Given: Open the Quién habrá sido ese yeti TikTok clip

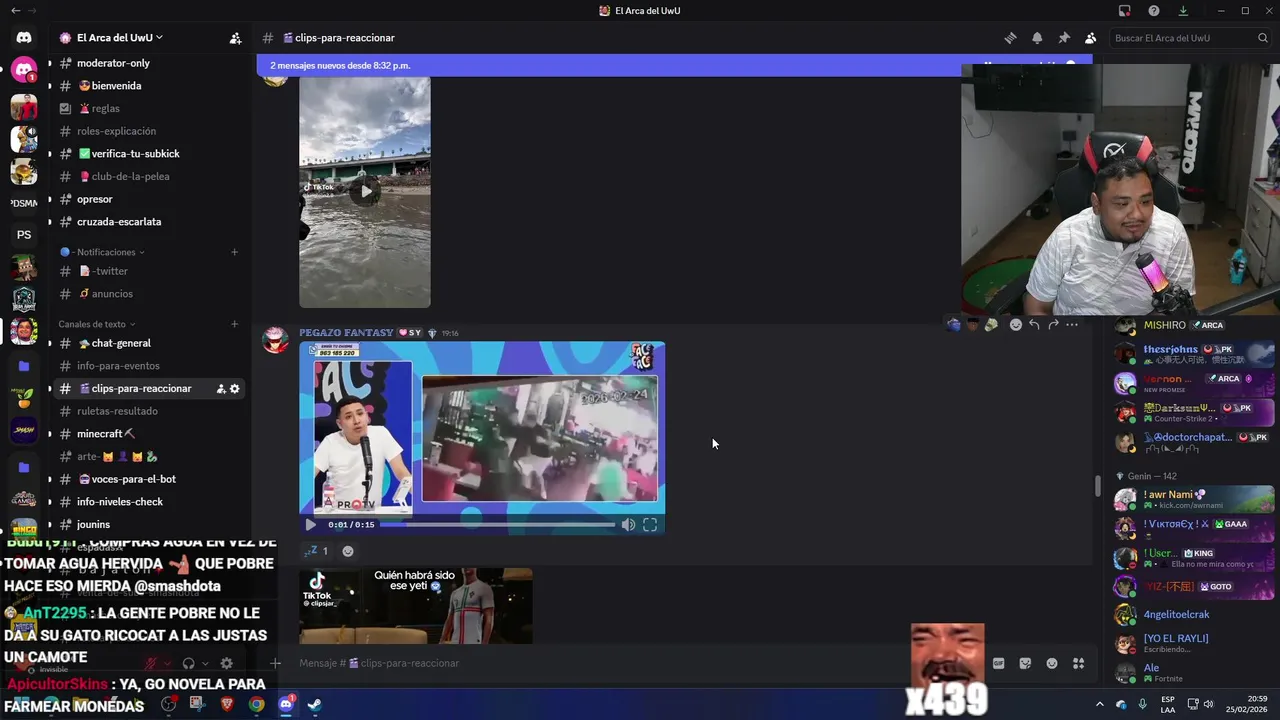Looking at the screenshot, I should click(x=416, y=606).
